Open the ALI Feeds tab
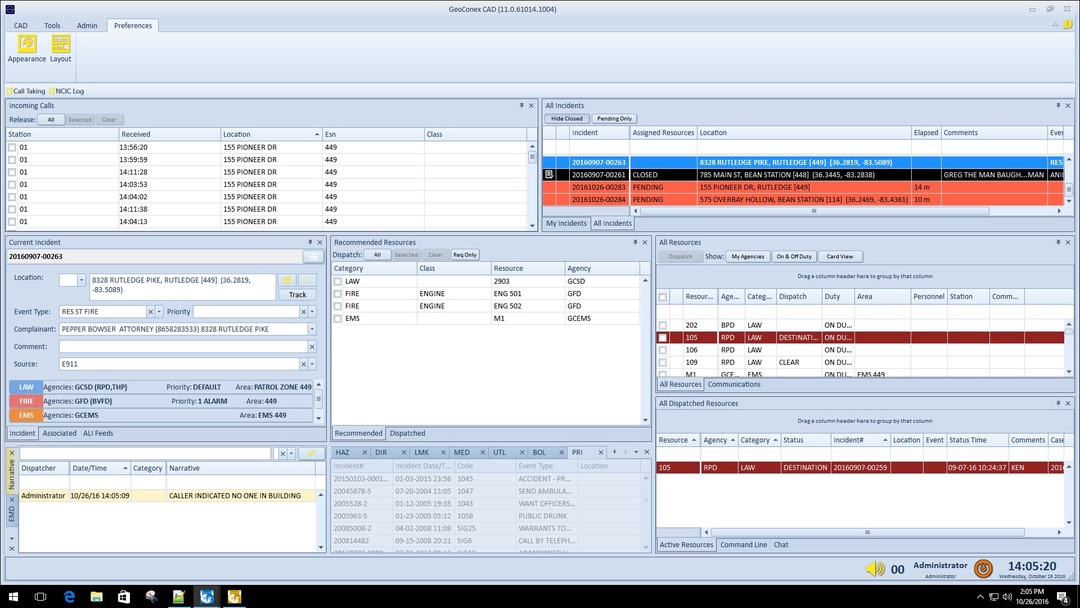Screen dimensions: 1080x608 click(98, 433)
